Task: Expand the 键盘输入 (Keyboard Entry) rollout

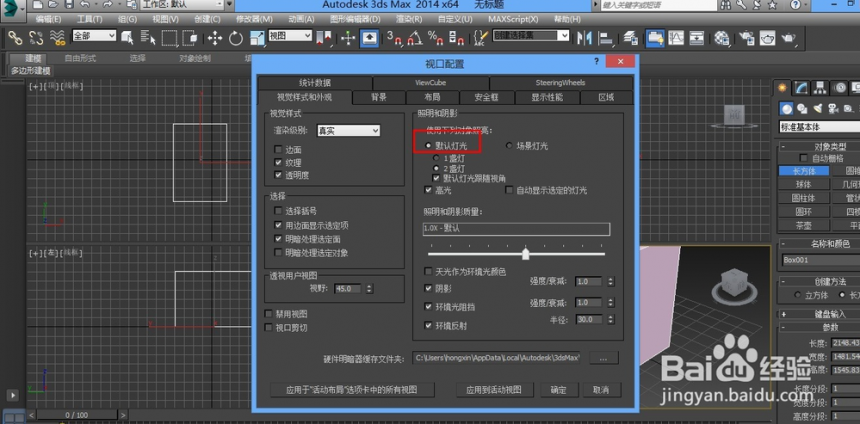Action: pos(783,314)
